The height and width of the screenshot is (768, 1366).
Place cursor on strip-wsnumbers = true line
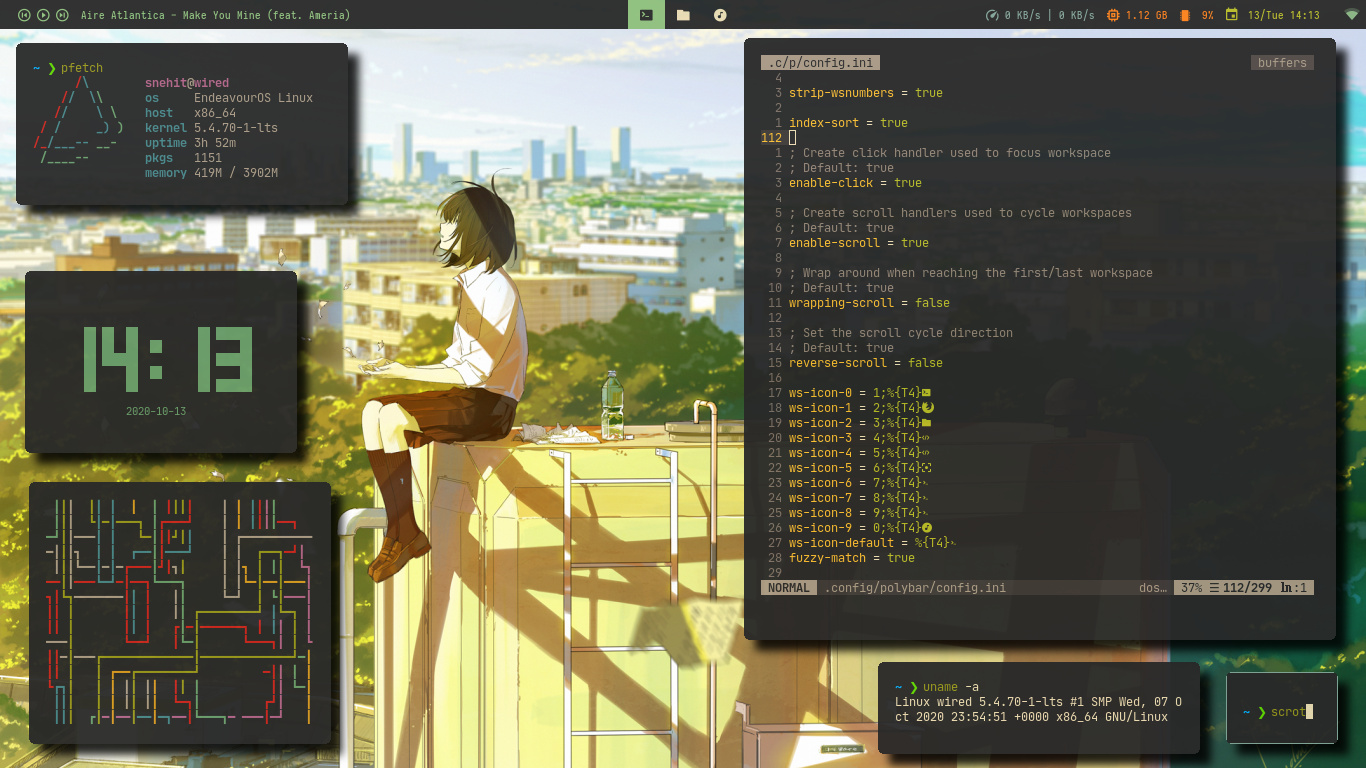click(866, 93)
